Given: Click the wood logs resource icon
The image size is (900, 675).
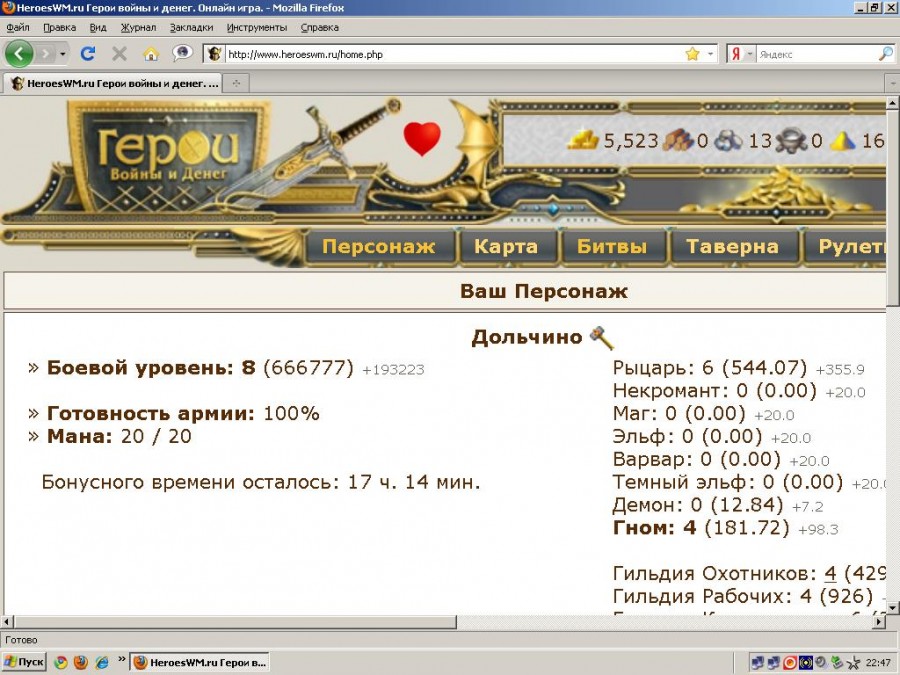Looking at the screenshot, I should point(677,139).
